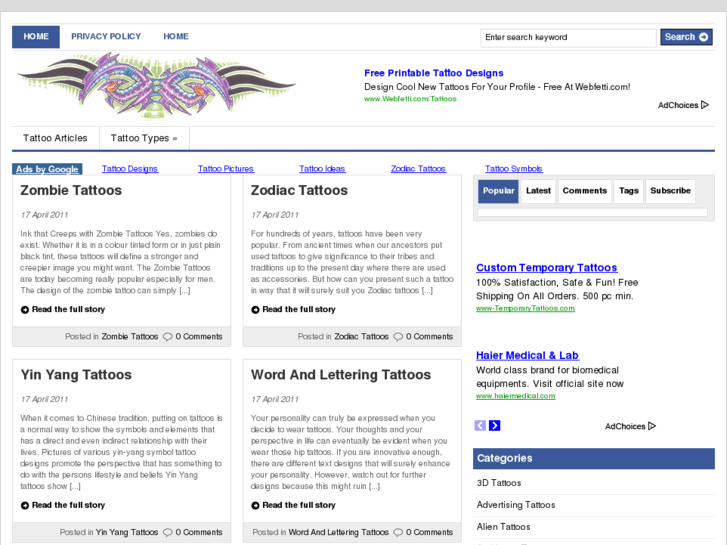The width and height of the screenshot is (727, 545).
Task: Open the Tattoo Designs ad link
Action: (x=130, y=169)
